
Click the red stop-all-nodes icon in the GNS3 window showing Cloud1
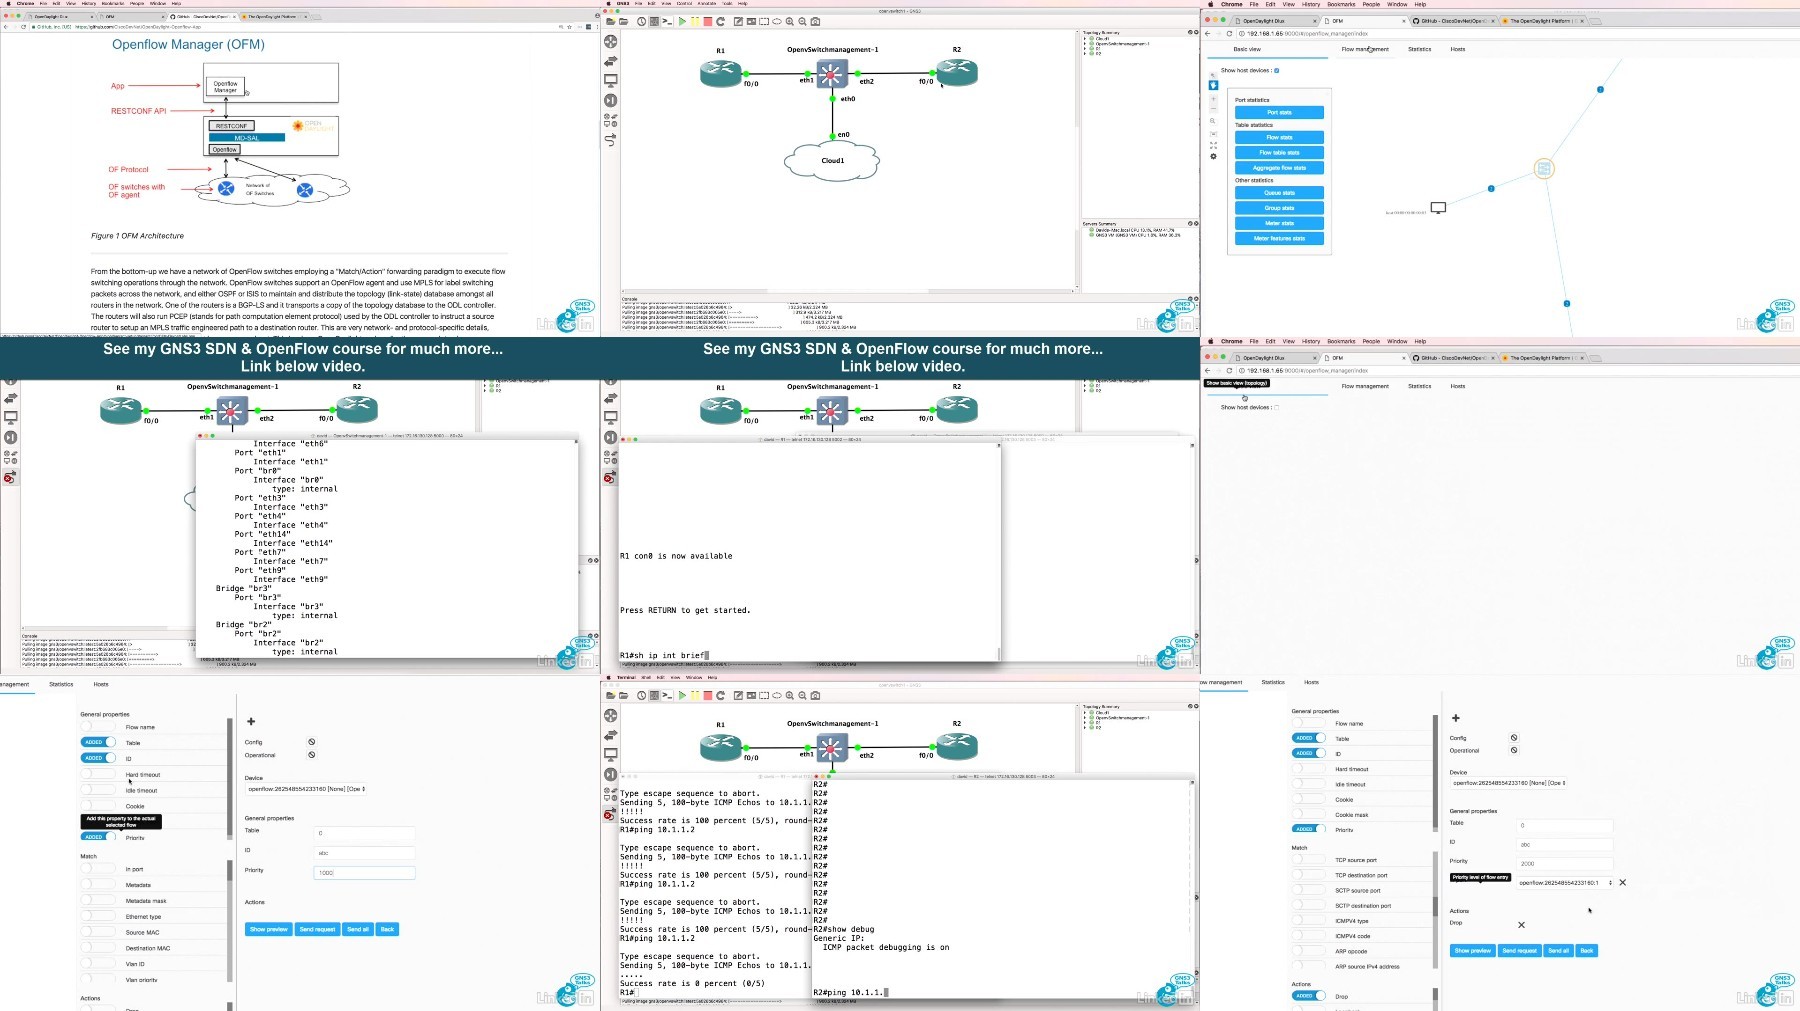[x=707, y=21]
